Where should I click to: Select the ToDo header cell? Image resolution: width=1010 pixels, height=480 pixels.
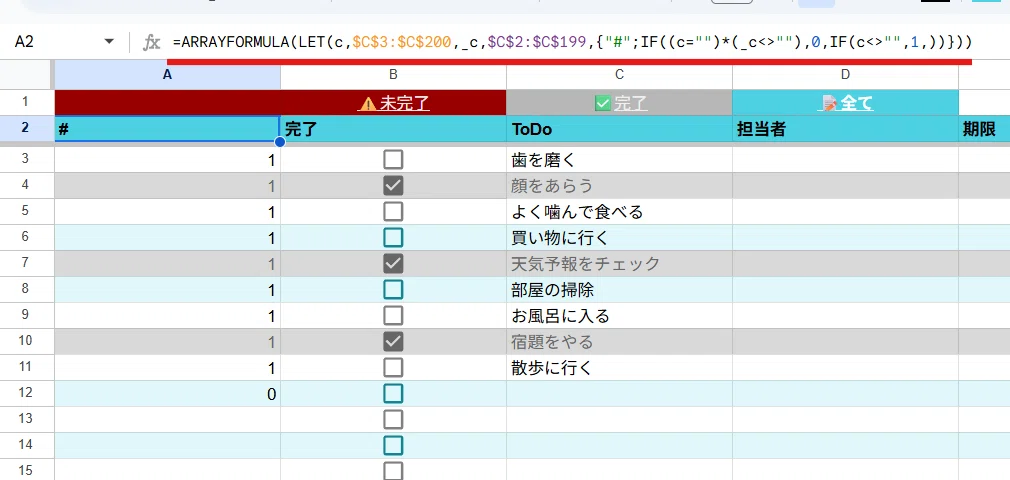point(620,129)
